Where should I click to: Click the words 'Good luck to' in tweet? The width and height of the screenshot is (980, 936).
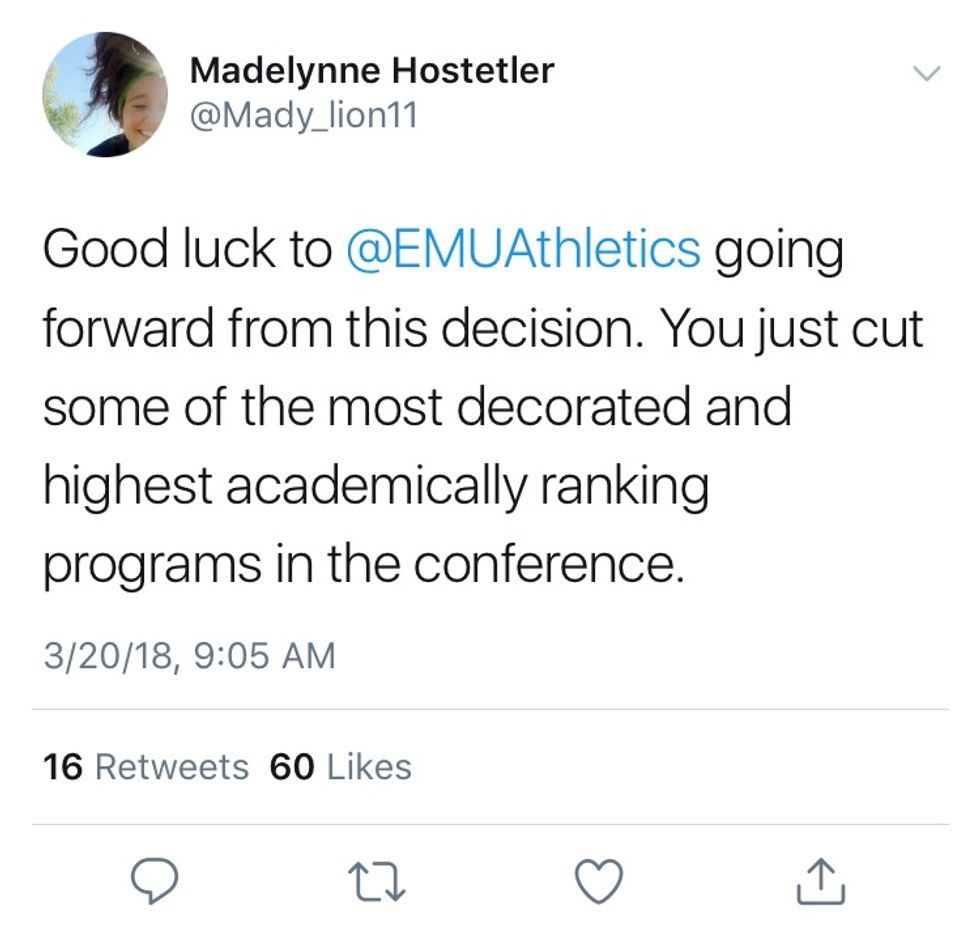pos(186,250)
